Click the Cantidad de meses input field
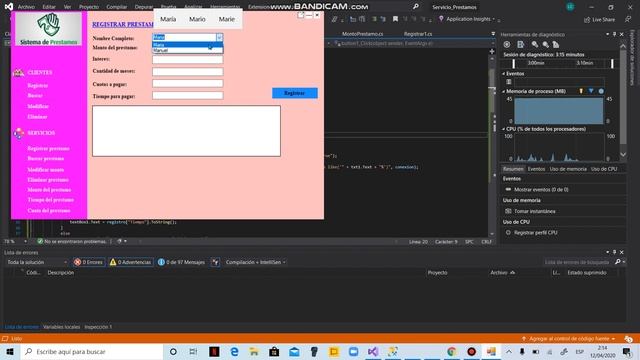 [187, 71]
